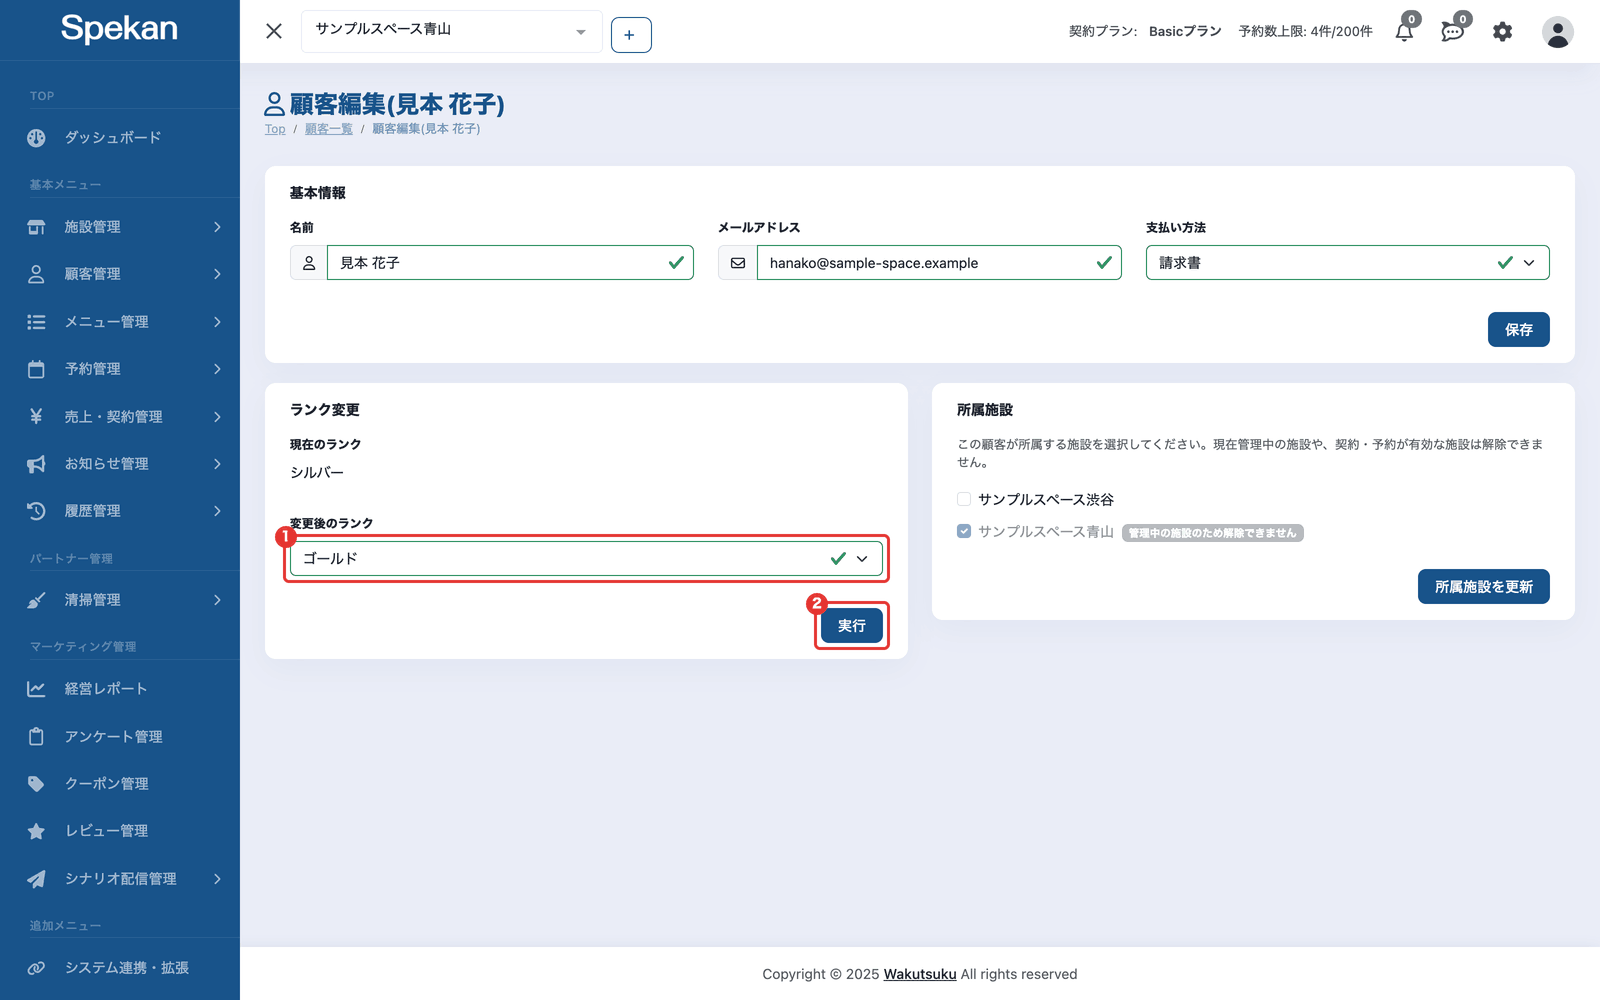Open the Top breadcrumb link
The height and width of the screenshot is (1000, 1600).
(275, 129)
